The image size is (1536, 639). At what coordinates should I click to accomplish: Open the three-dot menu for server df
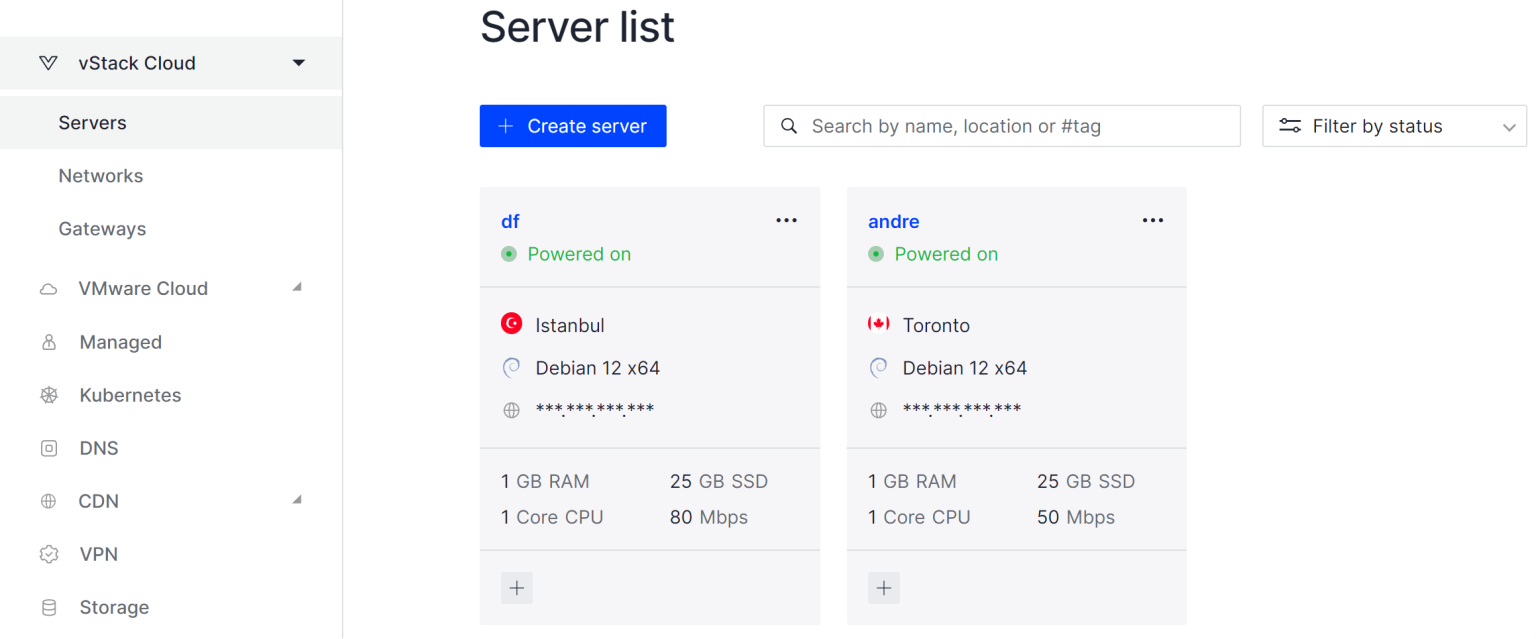pos(786,221)
